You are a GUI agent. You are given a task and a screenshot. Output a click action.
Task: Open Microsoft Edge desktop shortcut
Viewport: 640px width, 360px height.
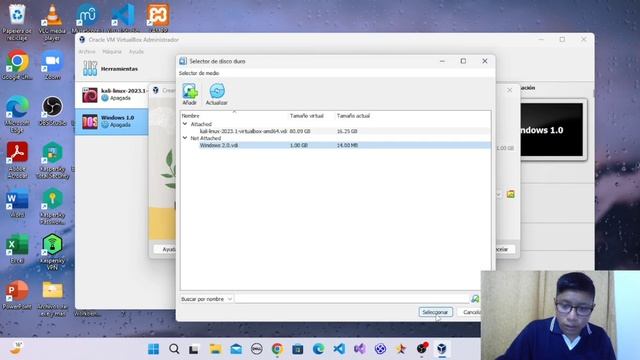coord(17,114)
